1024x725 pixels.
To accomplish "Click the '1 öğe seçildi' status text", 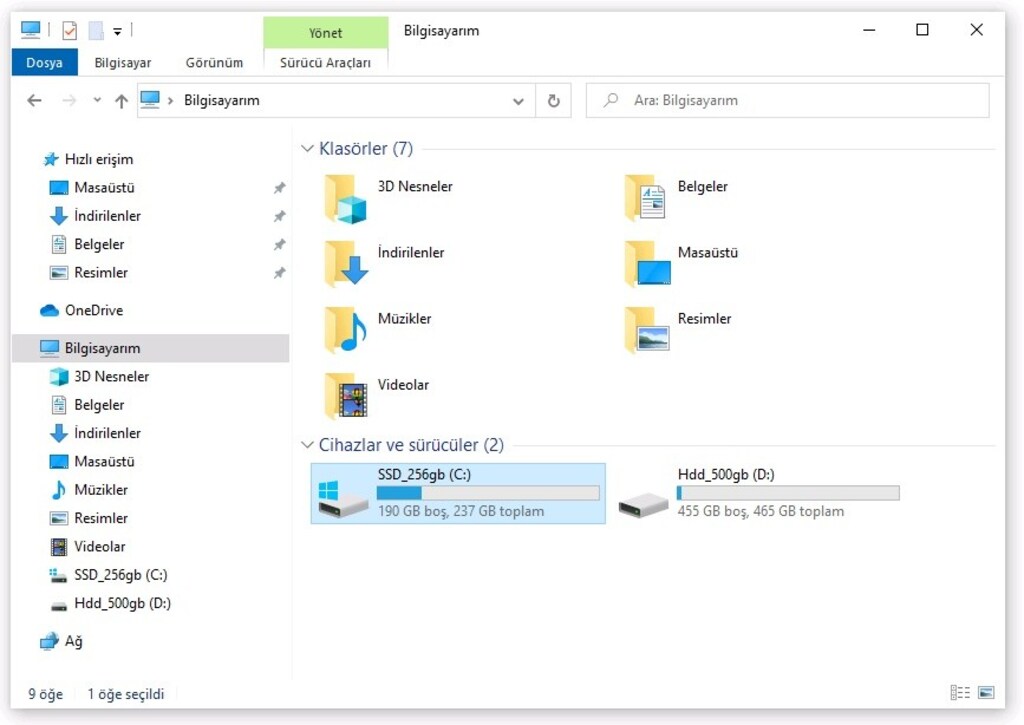I will (126, 694).
